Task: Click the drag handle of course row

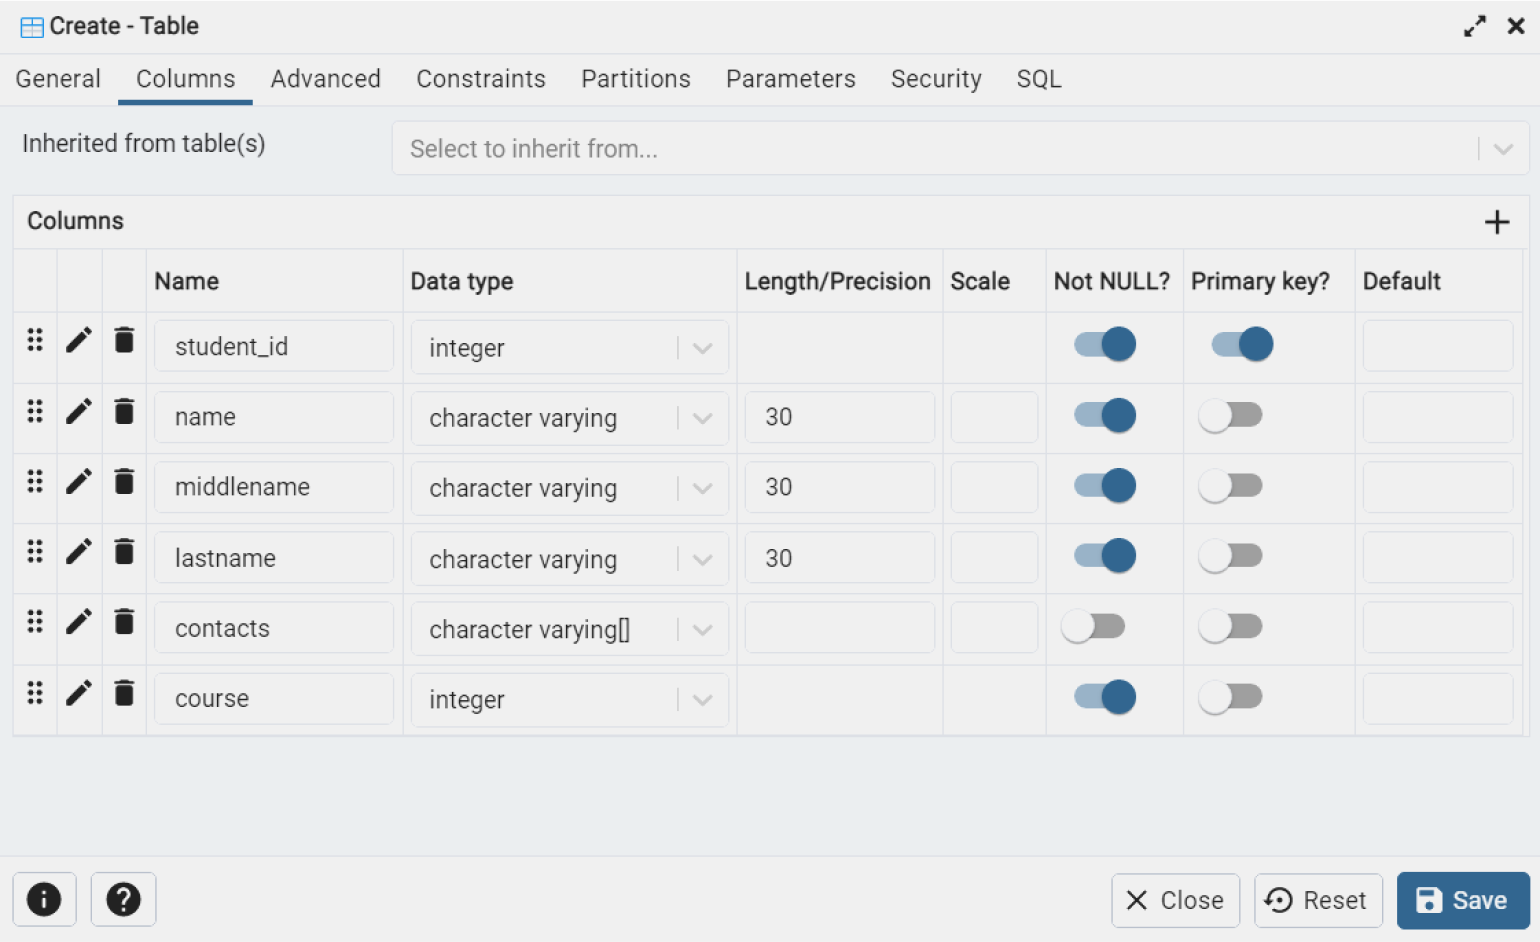Action: 35,692
